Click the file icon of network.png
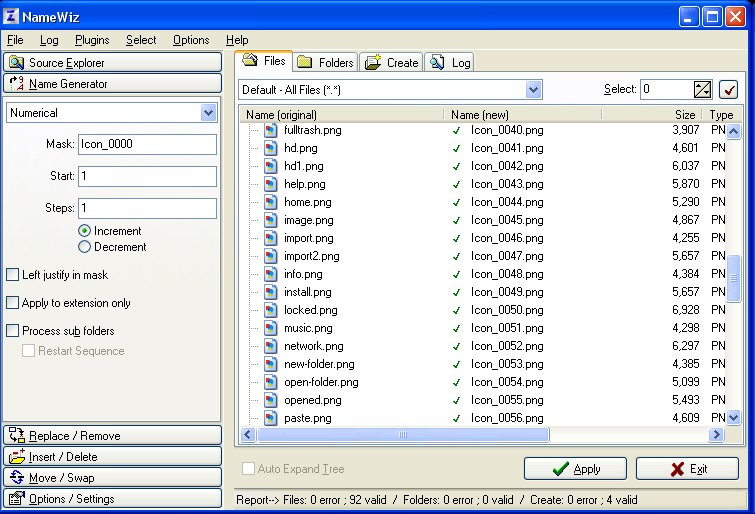755x514 pixels. (271, 346)
